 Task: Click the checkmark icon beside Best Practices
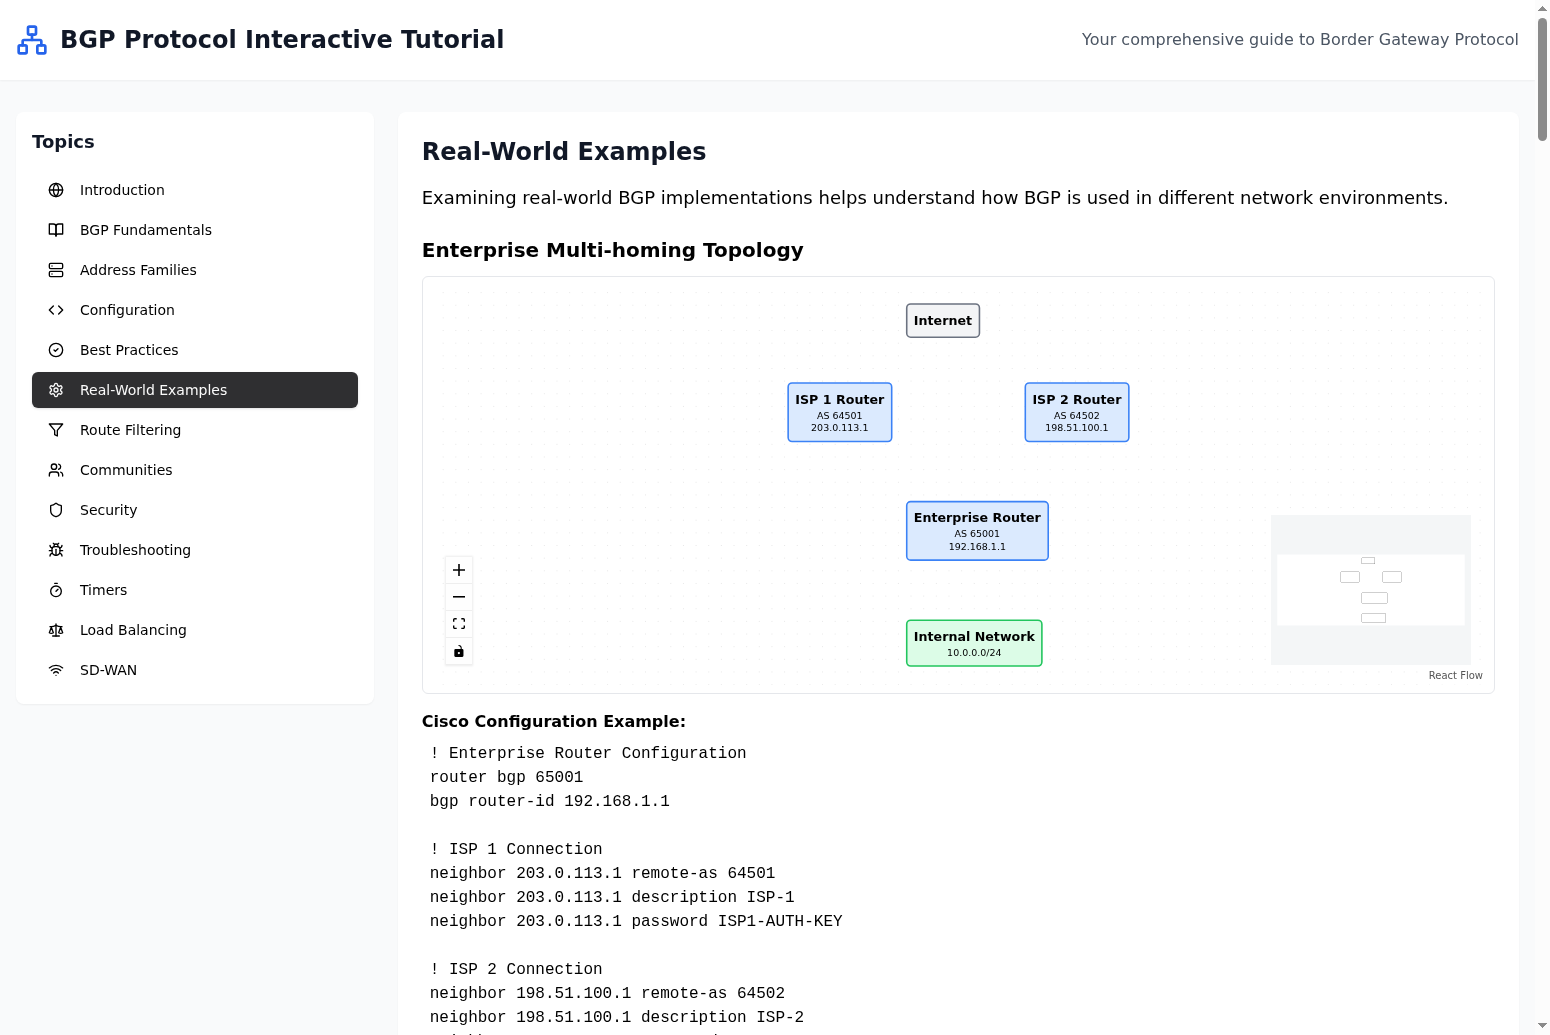click(56, 350)
